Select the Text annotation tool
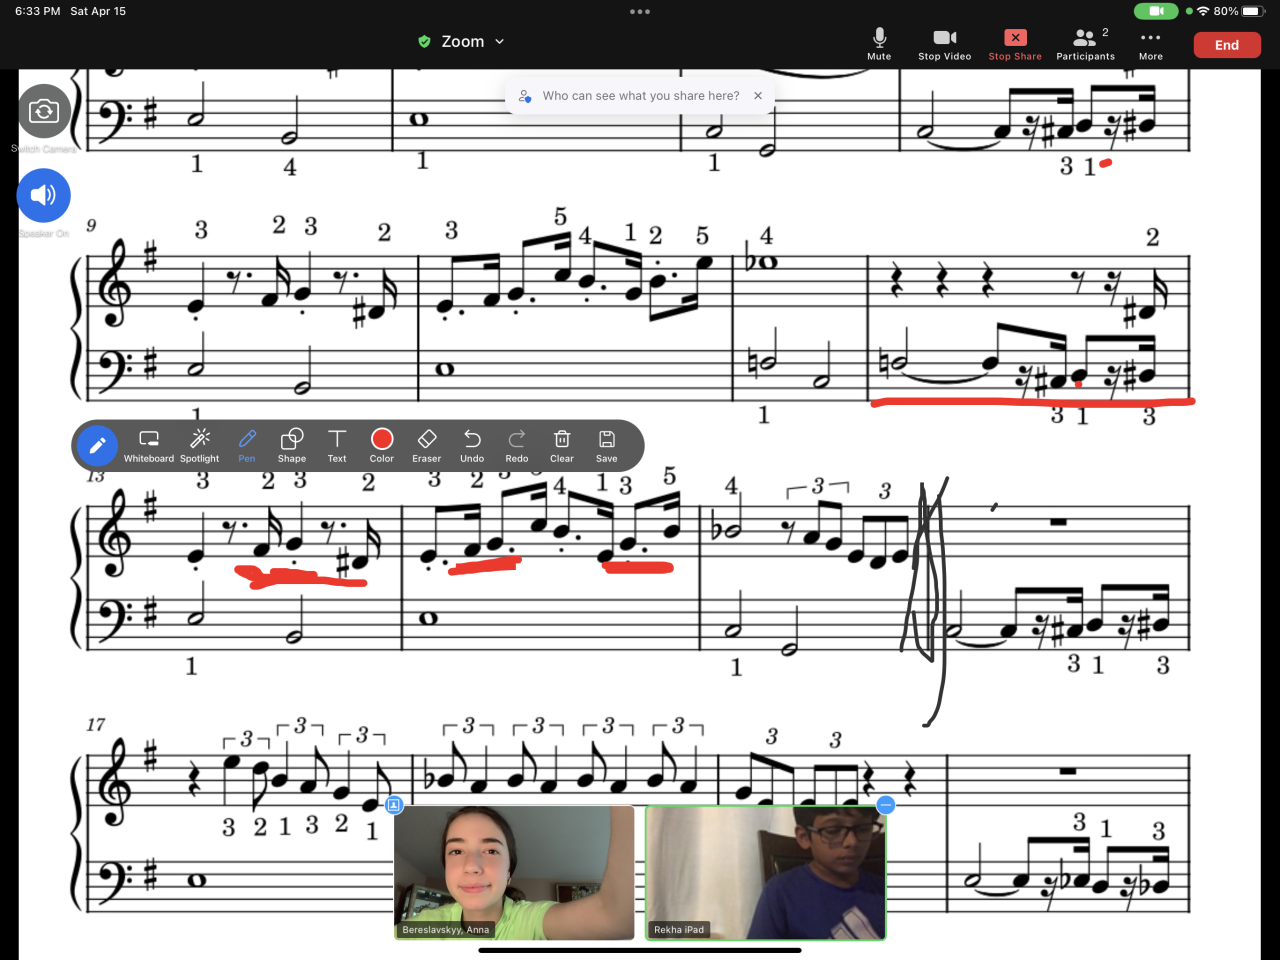The height and width of the screenshot is (960, 1280). click(x=337, y=446)
